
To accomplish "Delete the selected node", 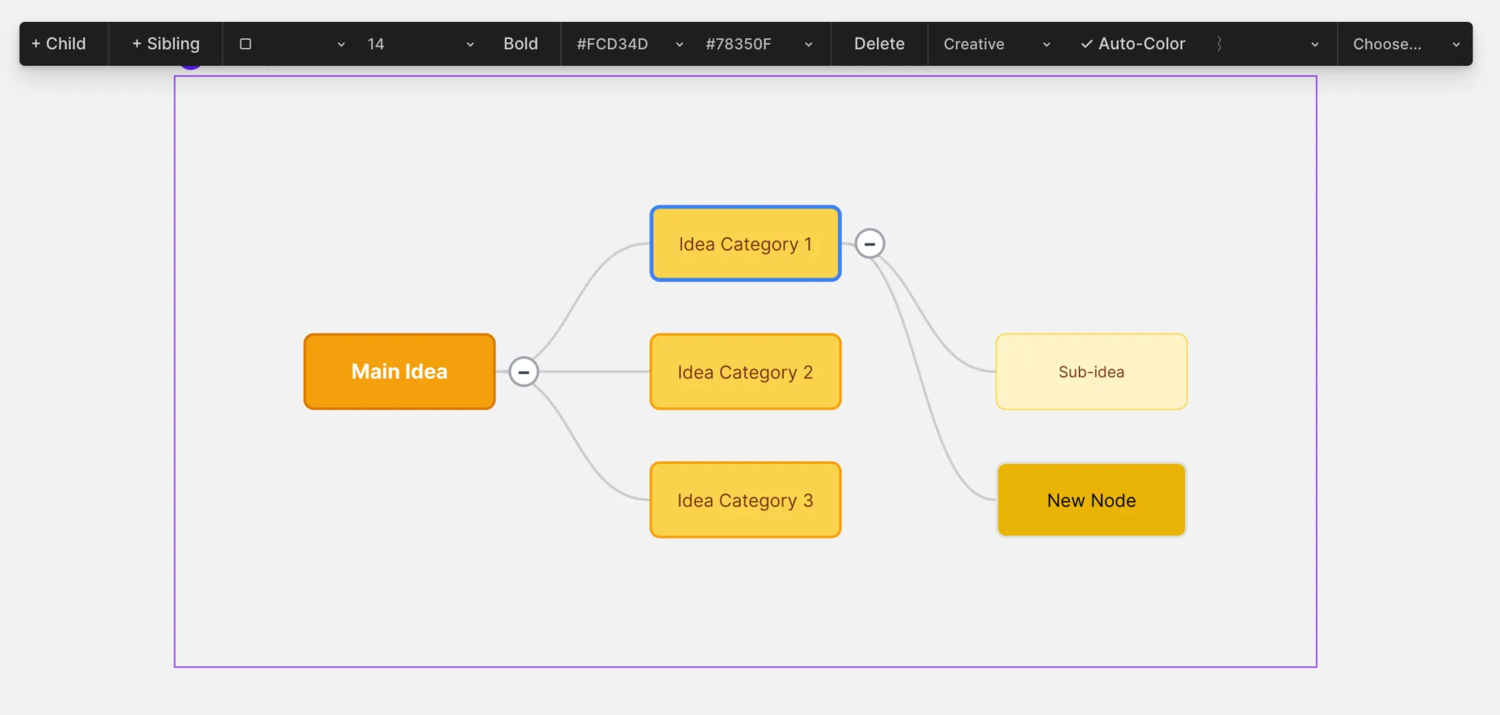I will click(879, 44).
